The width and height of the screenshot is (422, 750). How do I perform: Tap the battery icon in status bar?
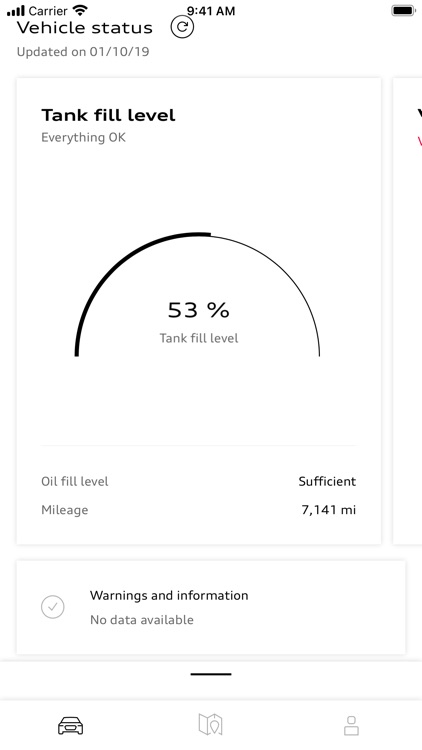pyautogui.click(x=403, y=11)
